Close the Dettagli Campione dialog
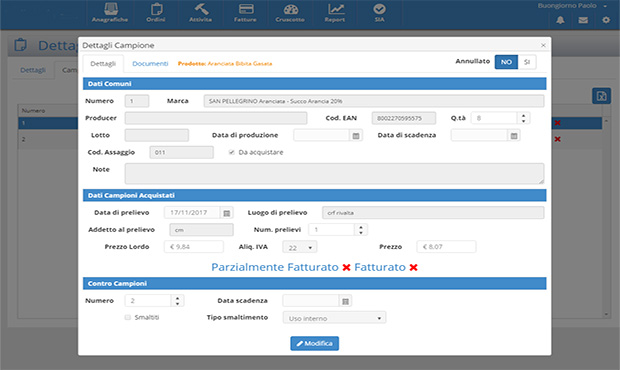This screenshot has width=620, height=370. (543, 45)
